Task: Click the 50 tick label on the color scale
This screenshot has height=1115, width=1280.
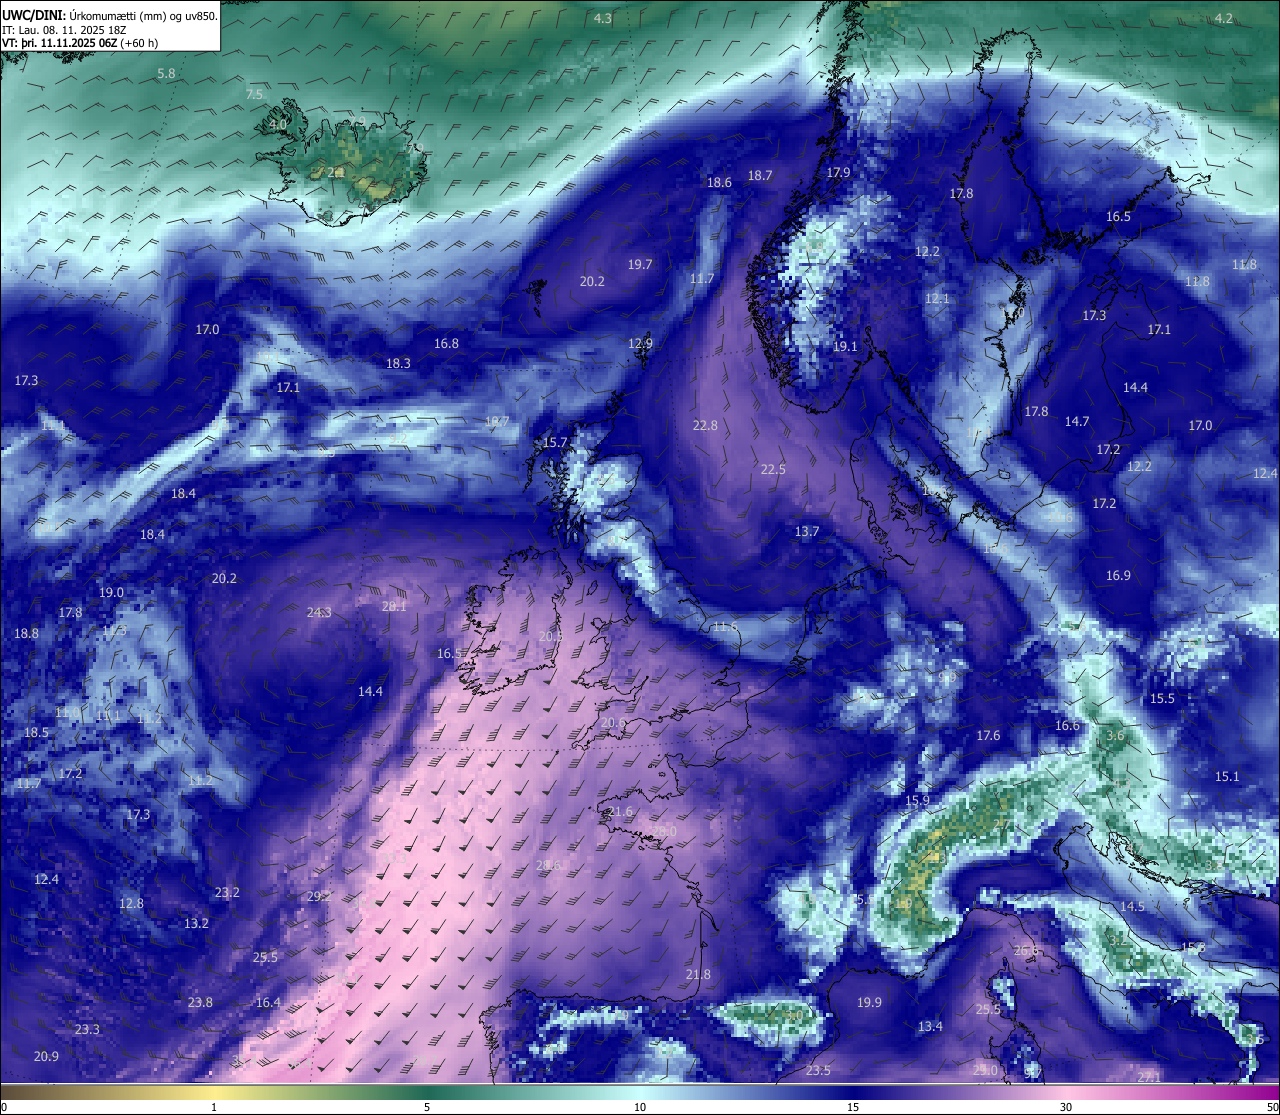Action: pos(1271,1107)
